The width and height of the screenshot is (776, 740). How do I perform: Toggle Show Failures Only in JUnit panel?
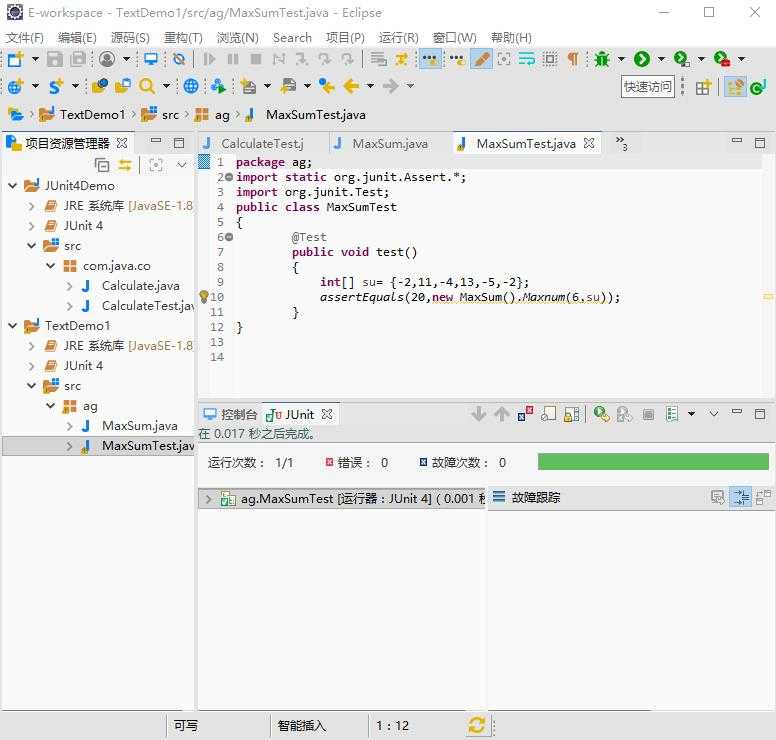coord(525,414)
